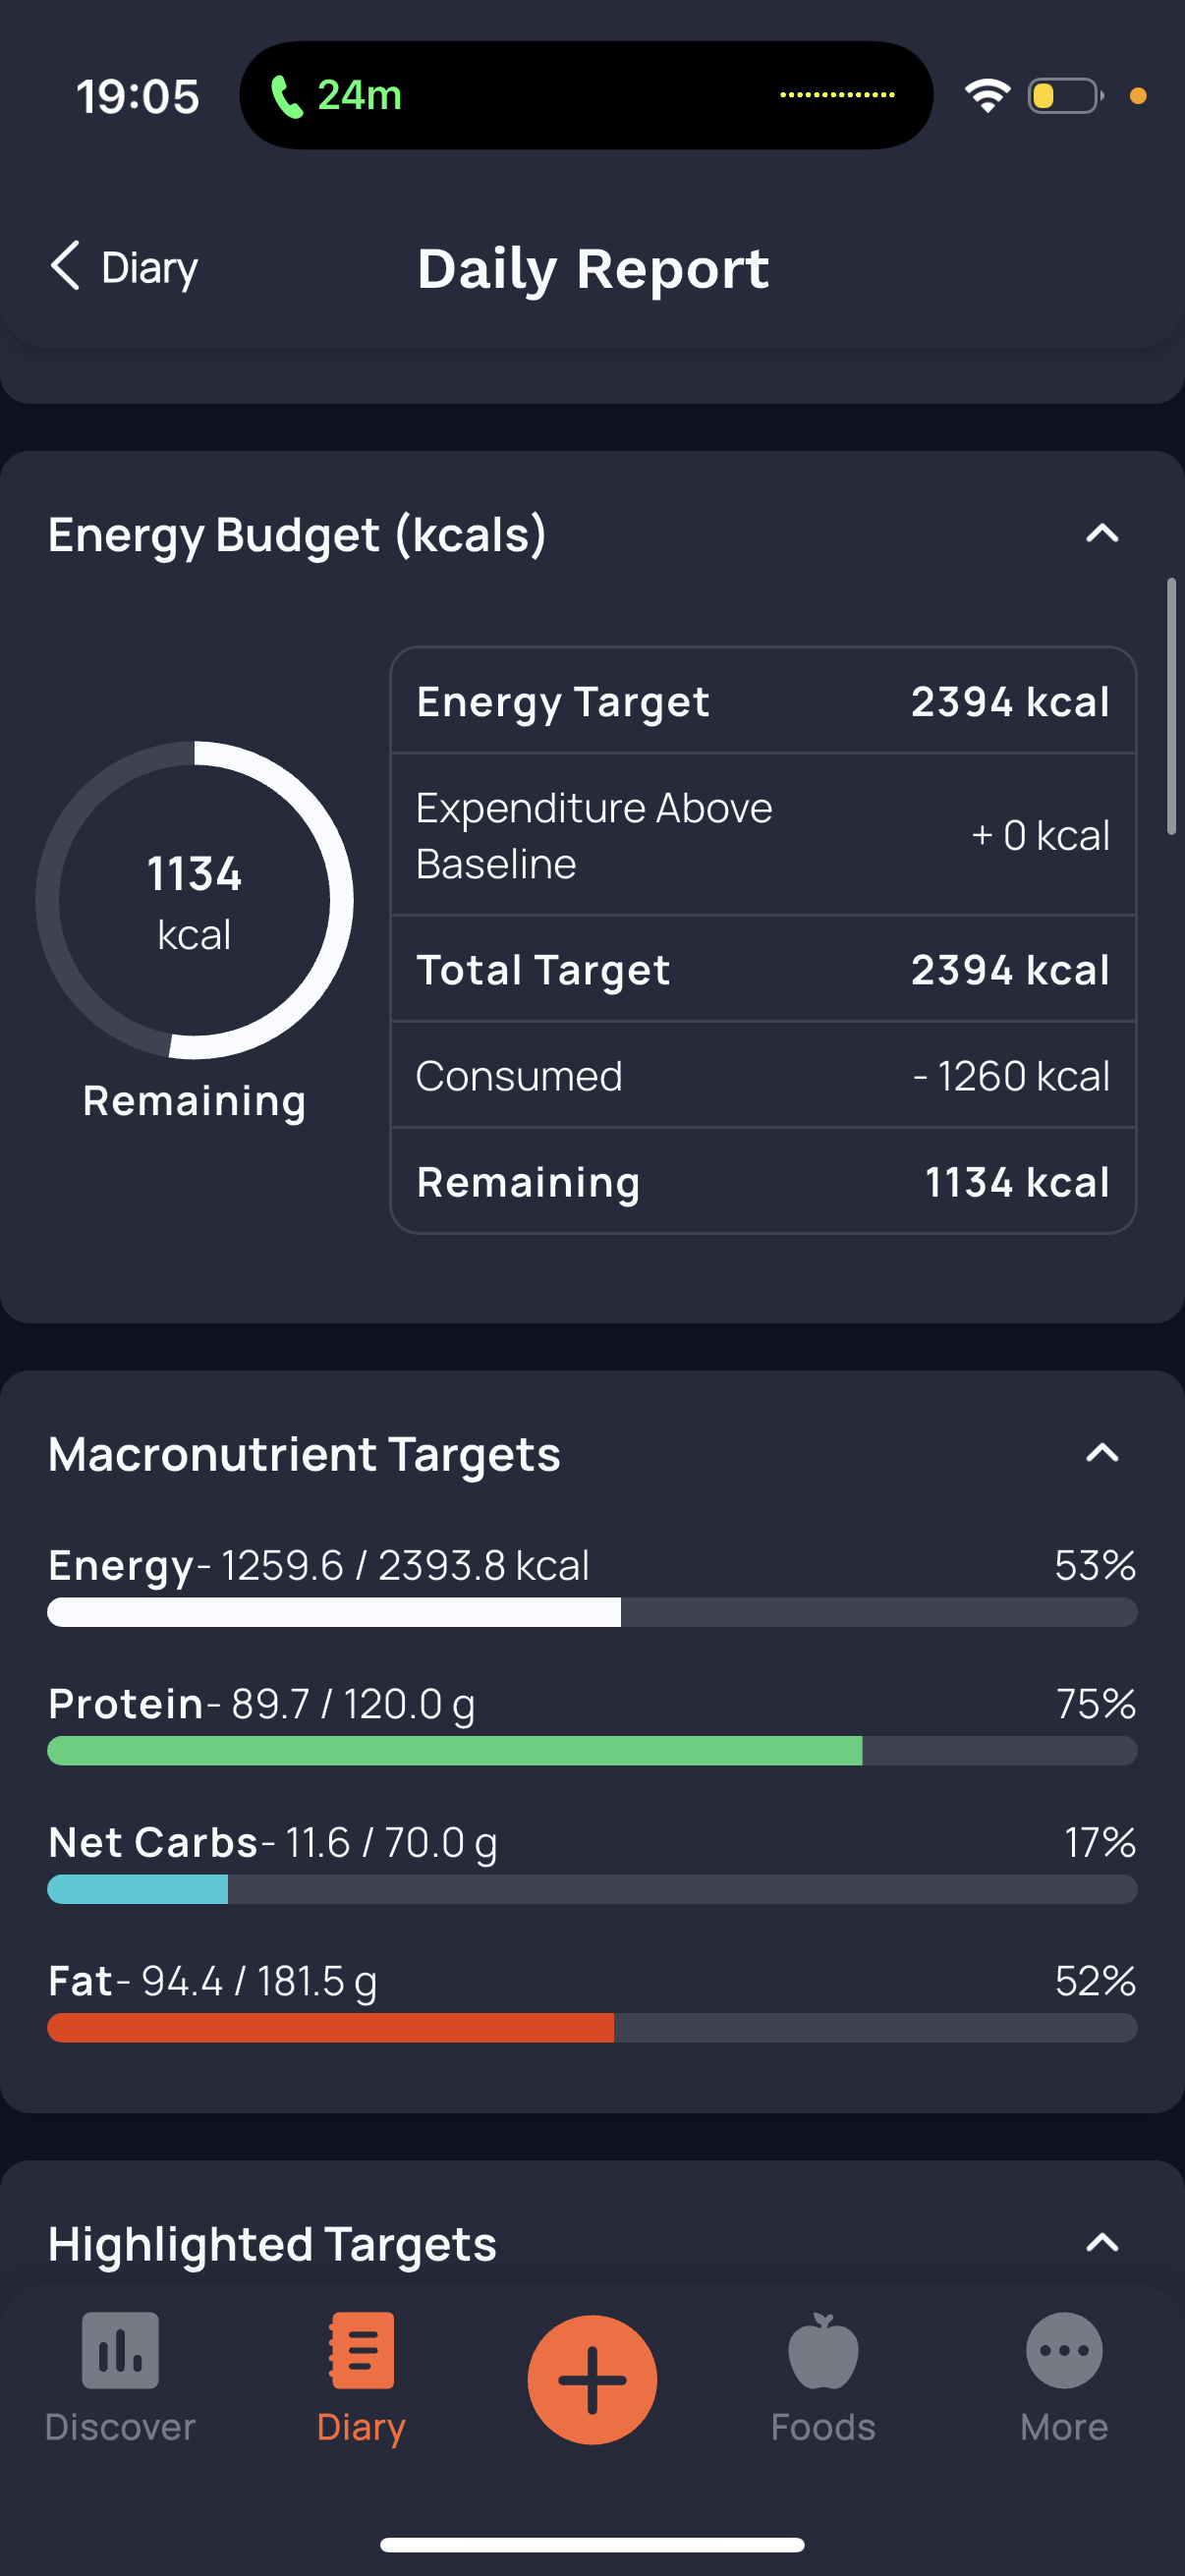Collapse the Energy Budget section
This screenshot has width=1185, height=2576.
pos(1102,533)
